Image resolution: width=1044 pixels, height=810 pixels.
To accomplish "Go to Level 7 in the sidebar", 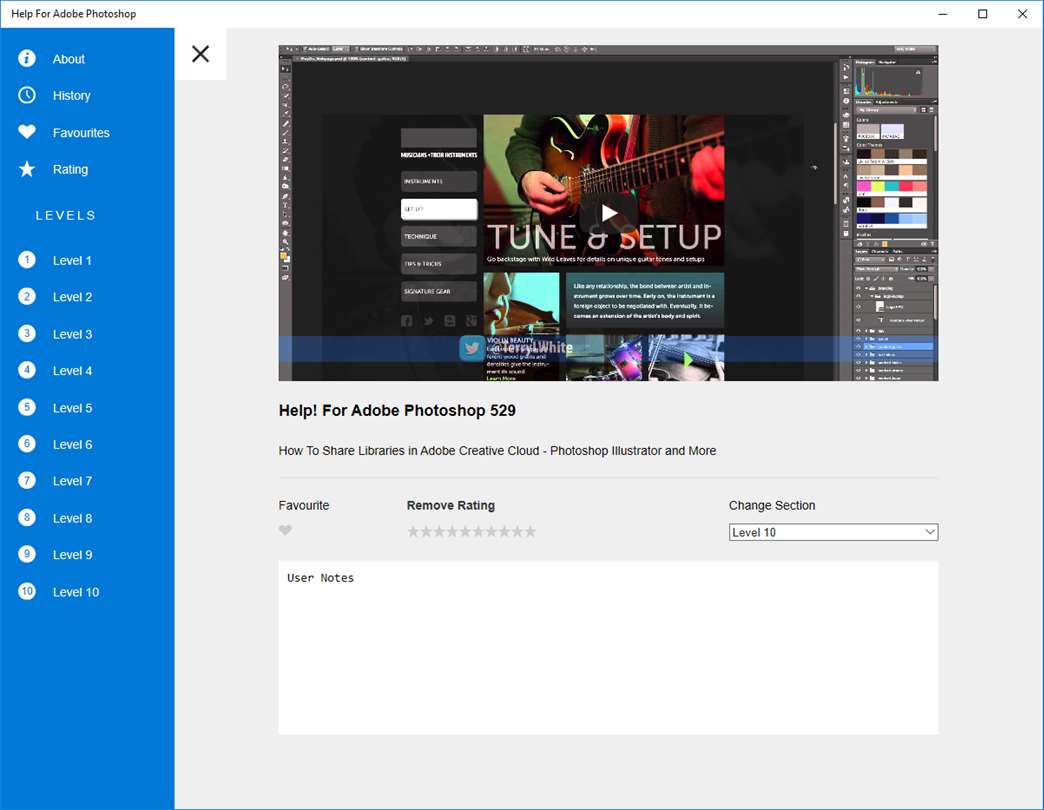I will [72, 481].
